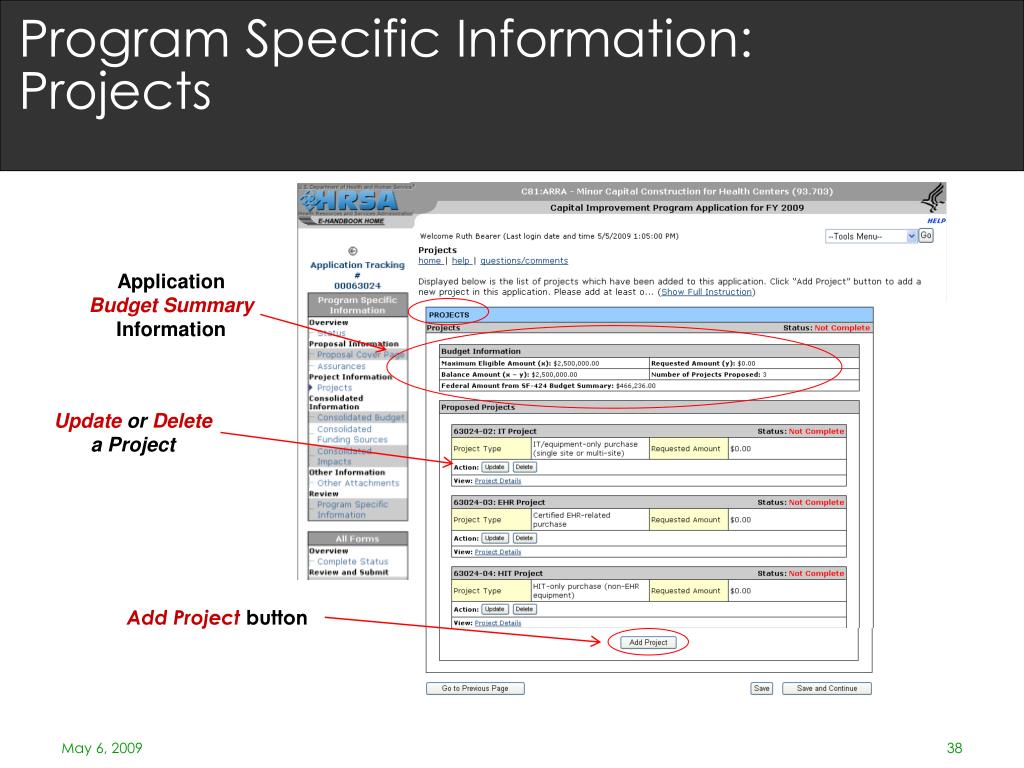
Task: Delete the HIT Project
Action: pyautogui.click(x=524, y=609)
